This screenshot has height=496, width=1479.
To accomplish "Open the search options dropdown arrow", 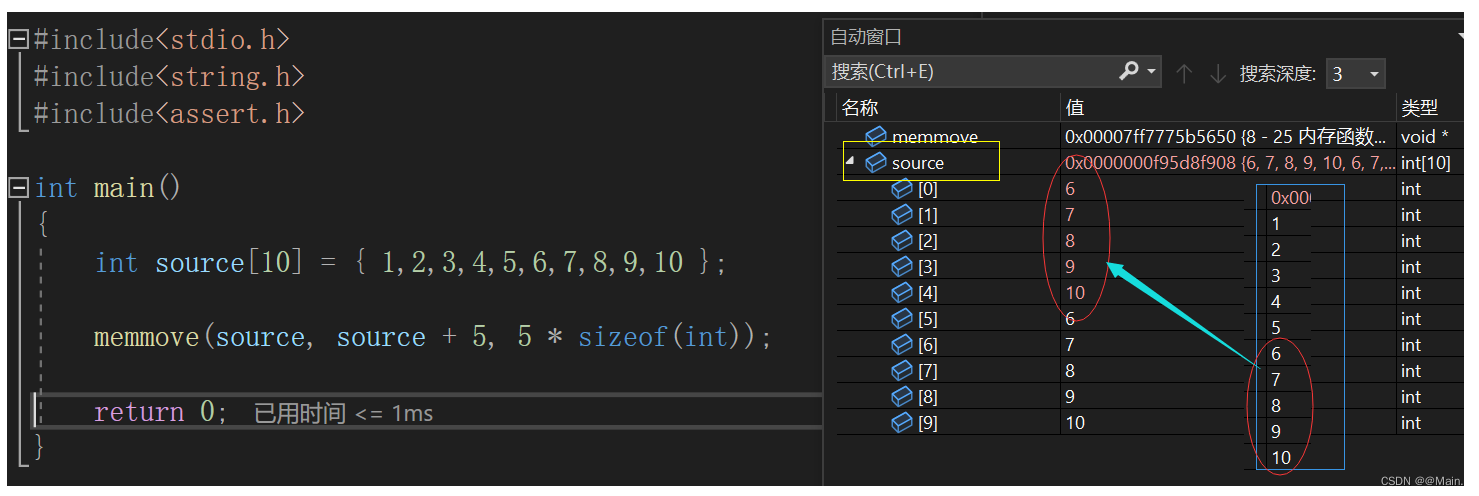I will pos(1152,71).
